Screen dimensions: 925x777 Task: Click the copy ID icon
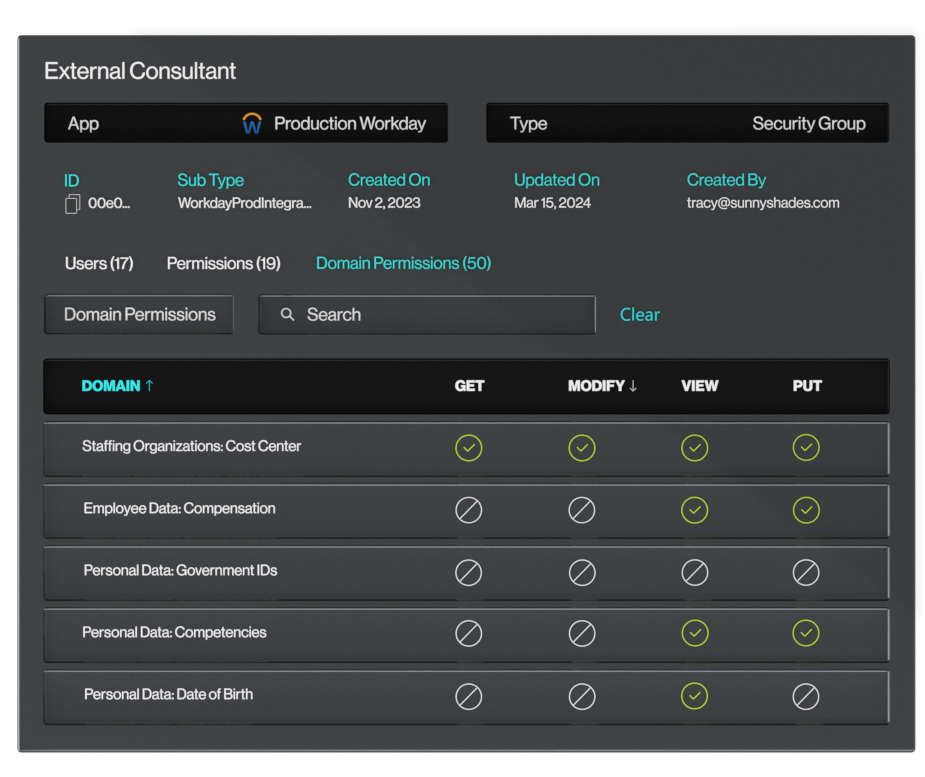tap(72, 204)
